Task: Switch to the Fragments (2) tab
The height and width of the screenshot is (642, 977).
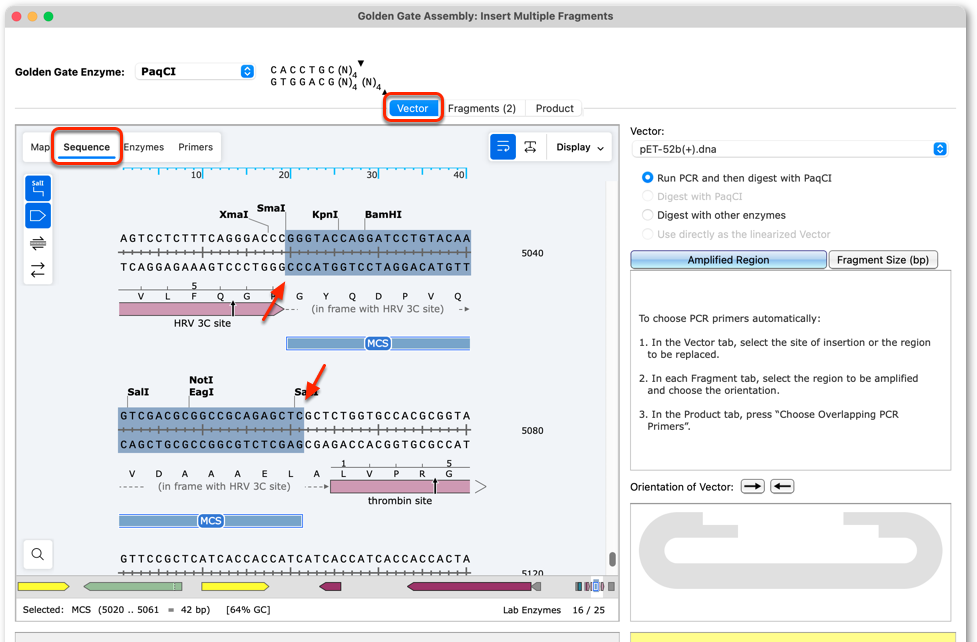Action: 482,108
